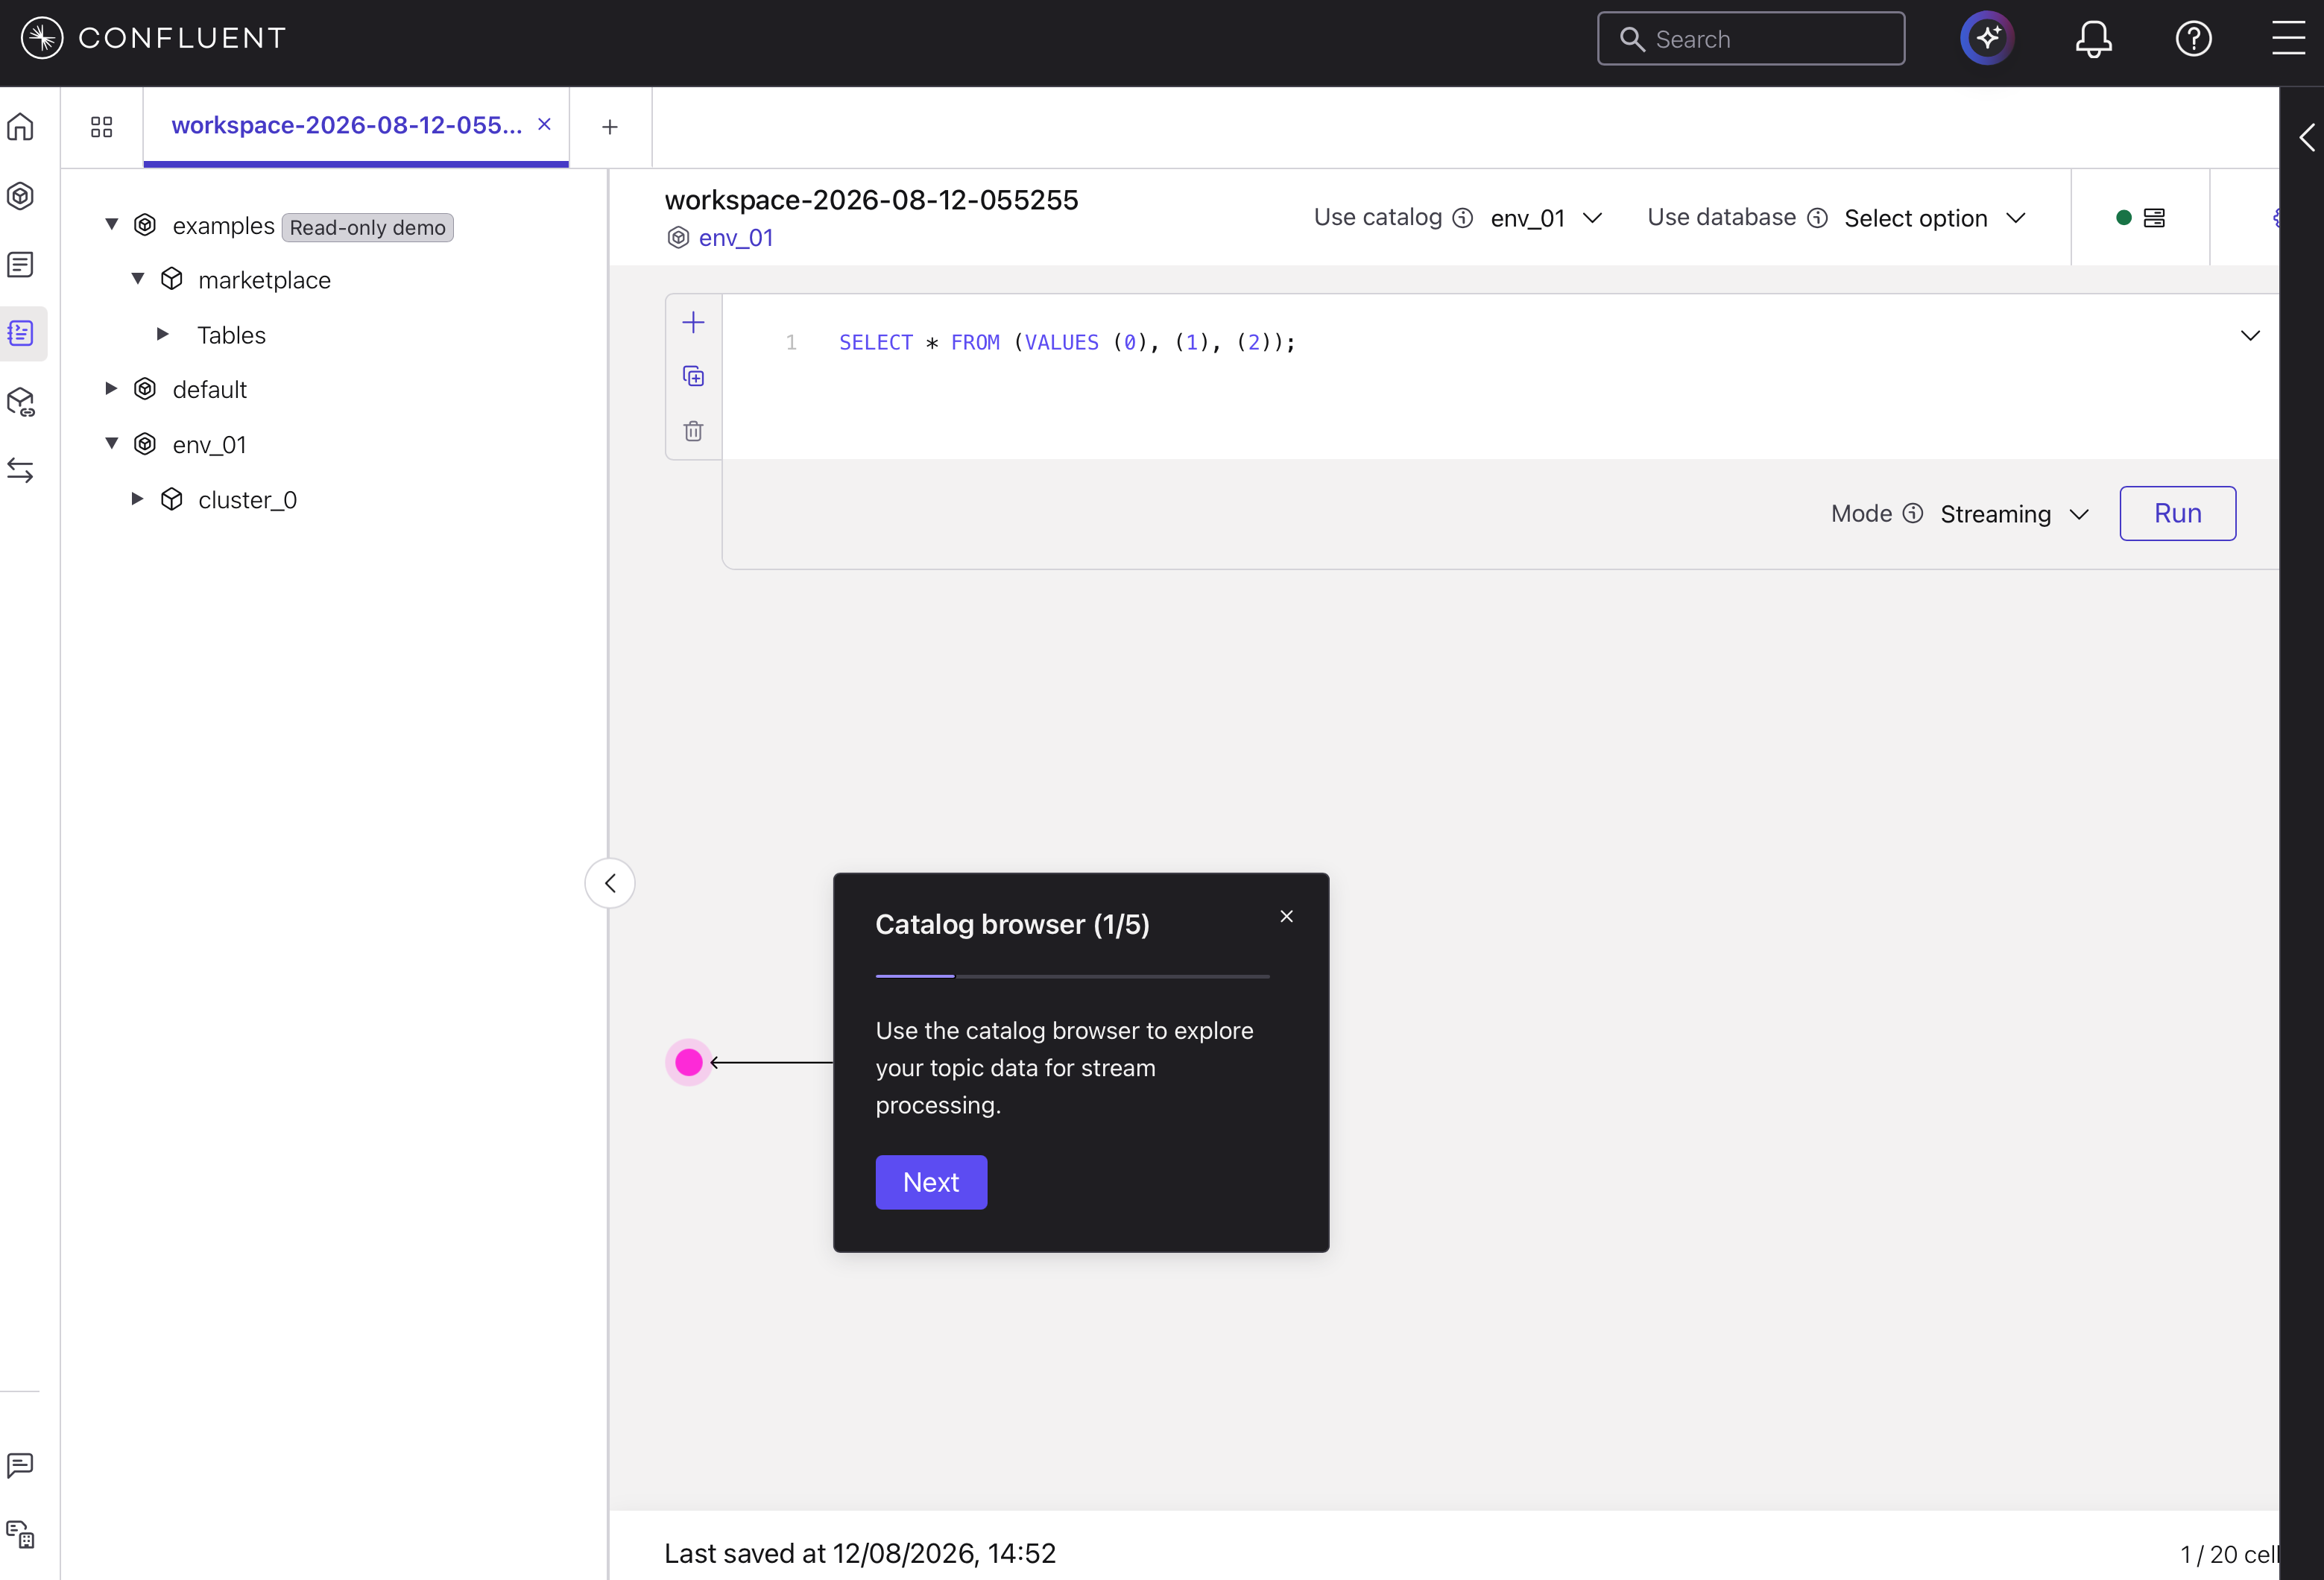The height and width of the screenshot is (1580, 2324).
Task: Click the Catalog browser (1/5) heading
Action: click(1012, 924)
